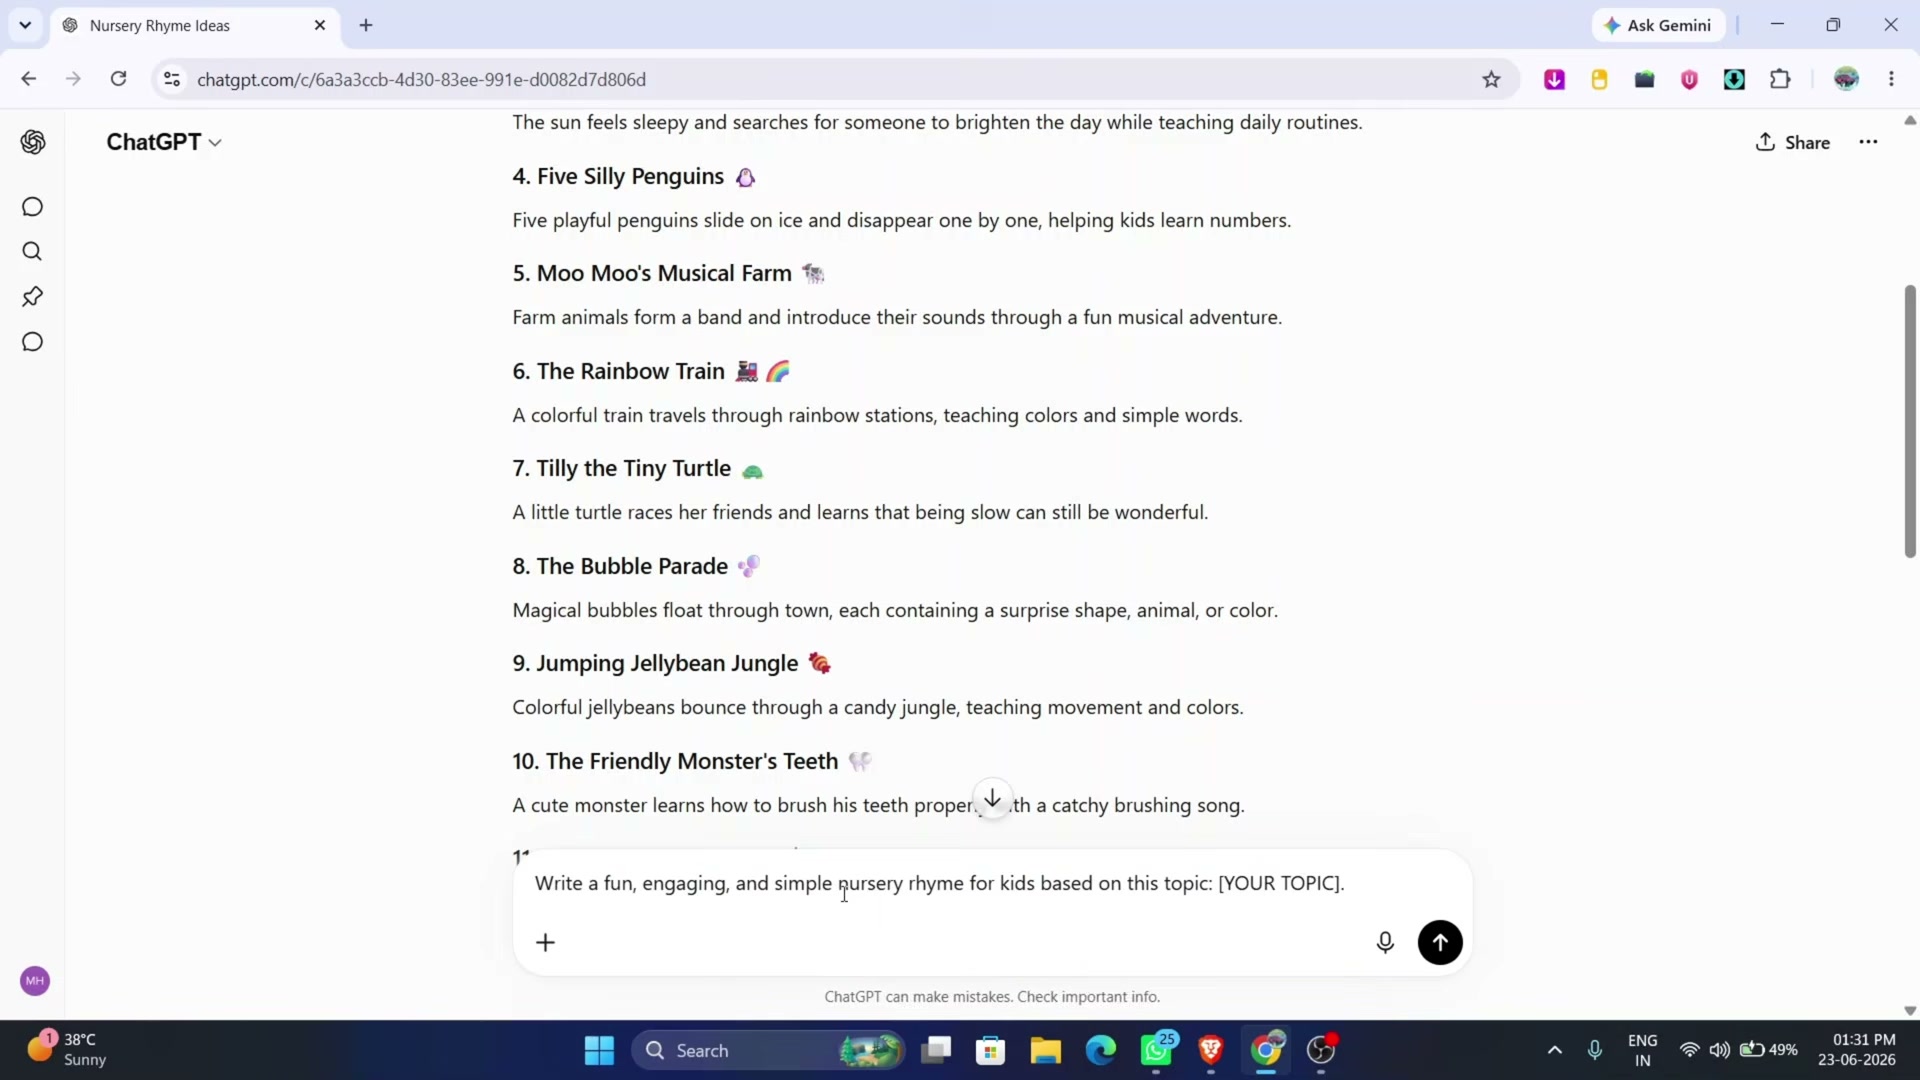Show hidden system tray icons
The image size is (1920, 1080).
(x=1554, y=1050)
